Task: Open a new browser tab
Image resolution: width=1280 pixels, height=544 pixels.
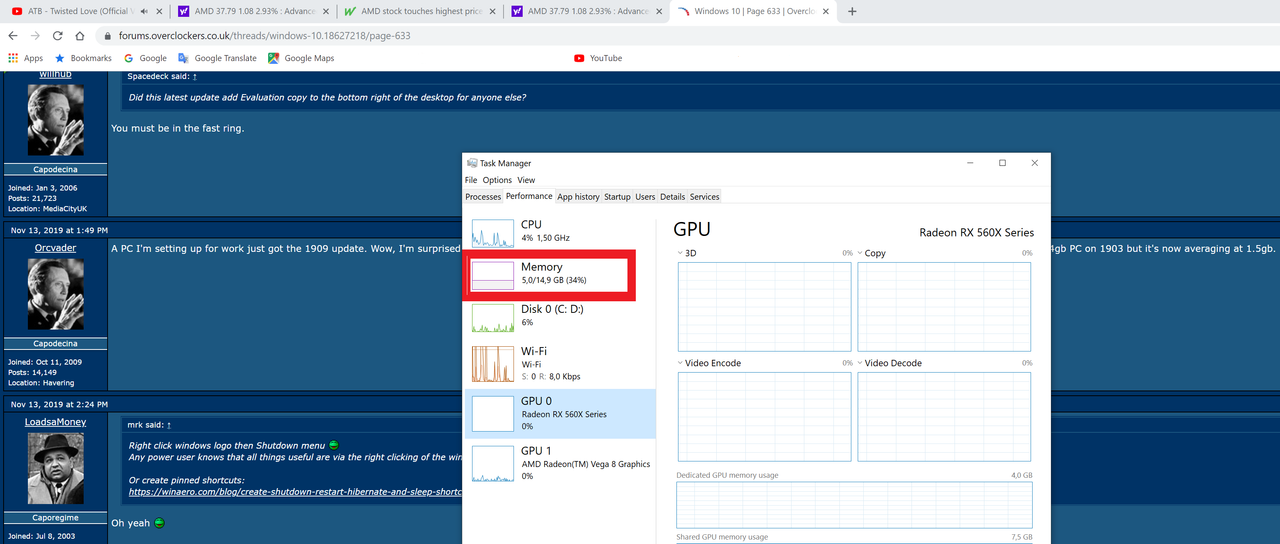Action: (x=852, y=12)
